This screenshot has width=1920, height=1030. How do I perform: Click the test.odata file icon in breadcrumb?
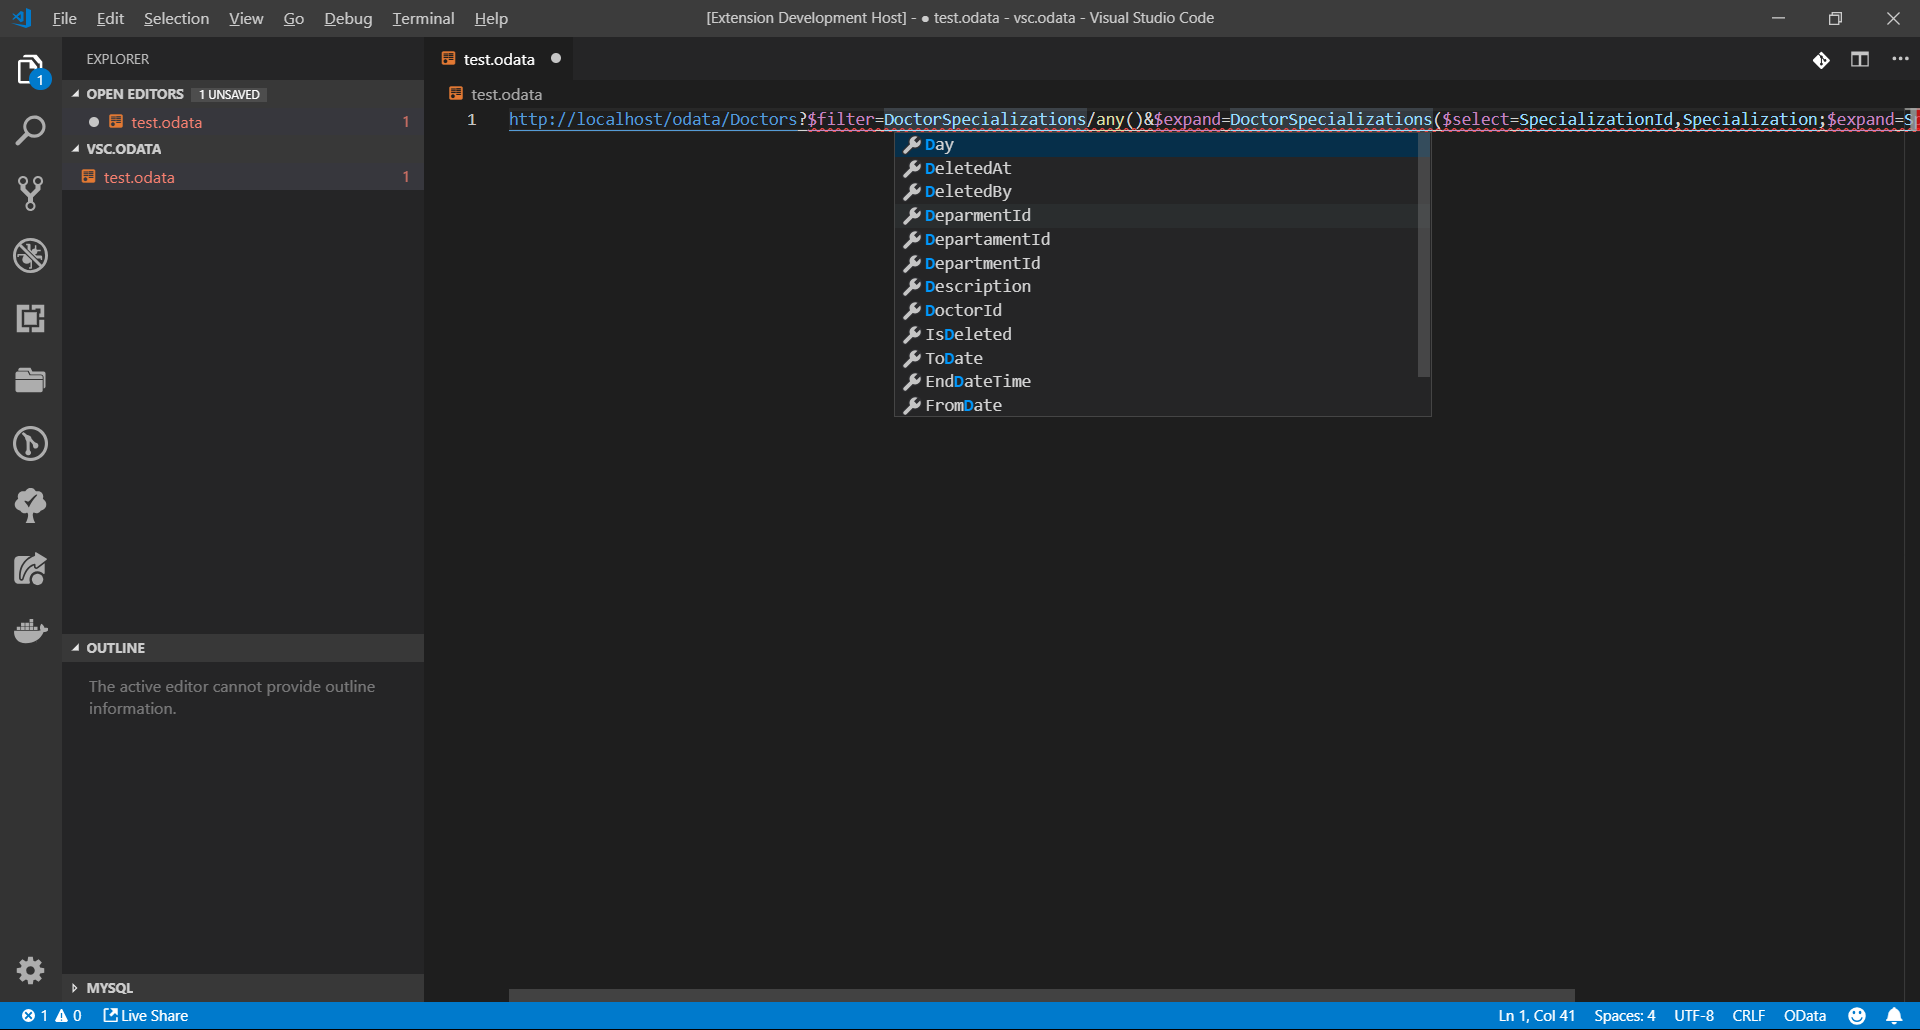(456, 93)
